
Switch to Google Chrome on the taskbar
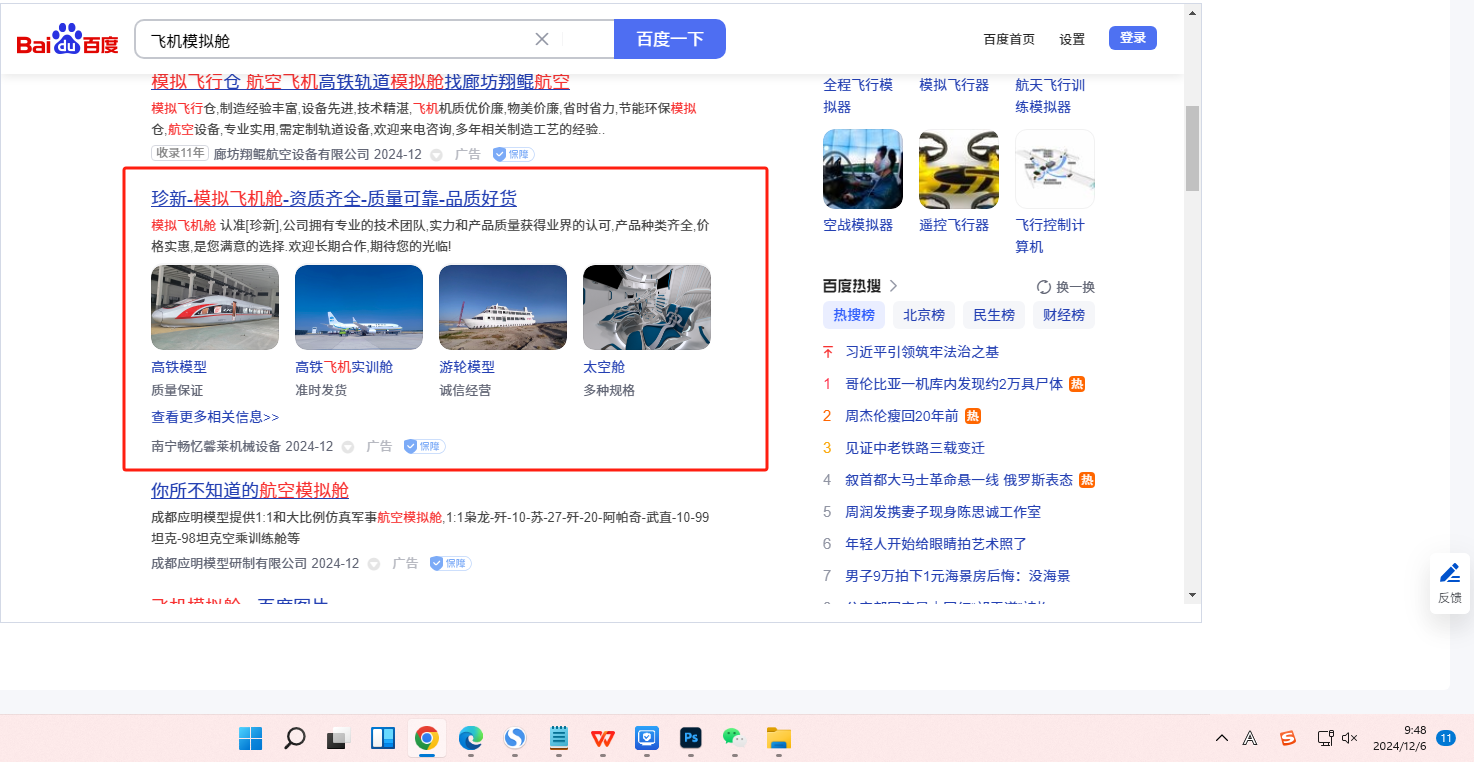pyautogui.click(x=427, y=739)
